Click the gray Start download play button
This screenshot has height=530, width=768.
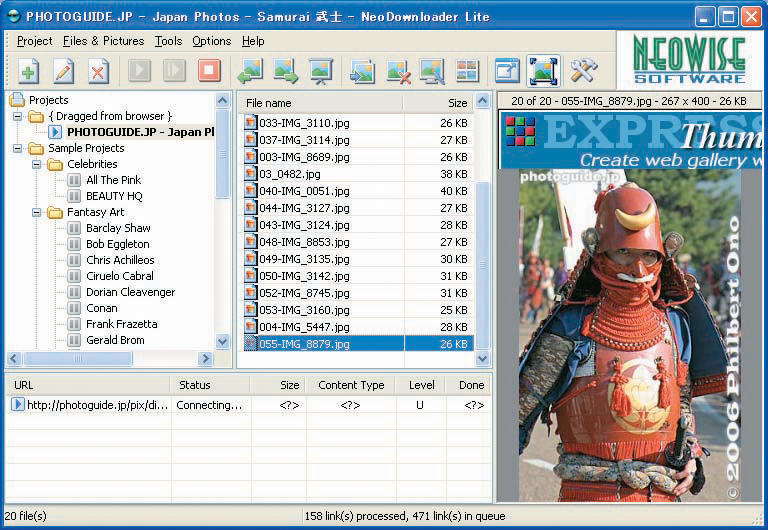(140, 71)
